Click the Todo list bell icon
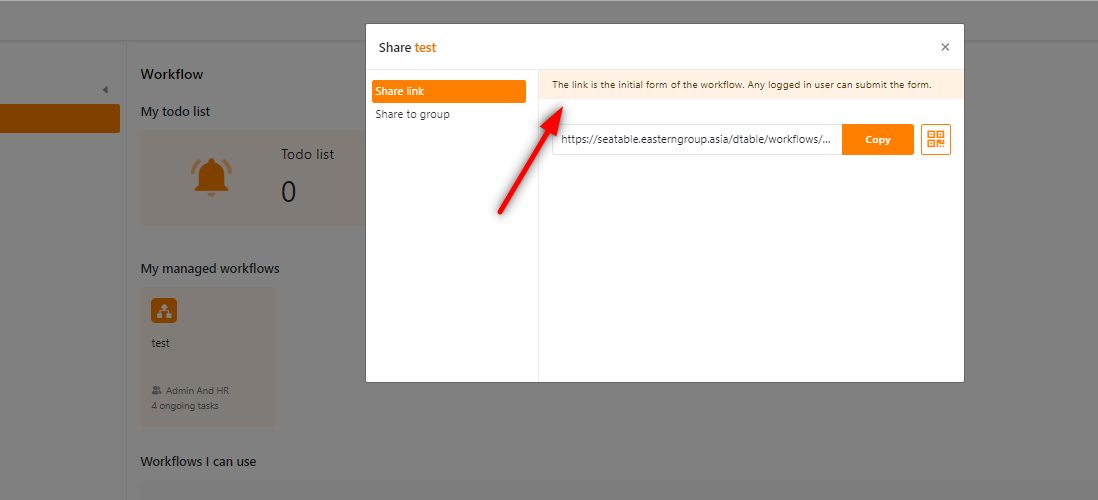 click(211, 176)
